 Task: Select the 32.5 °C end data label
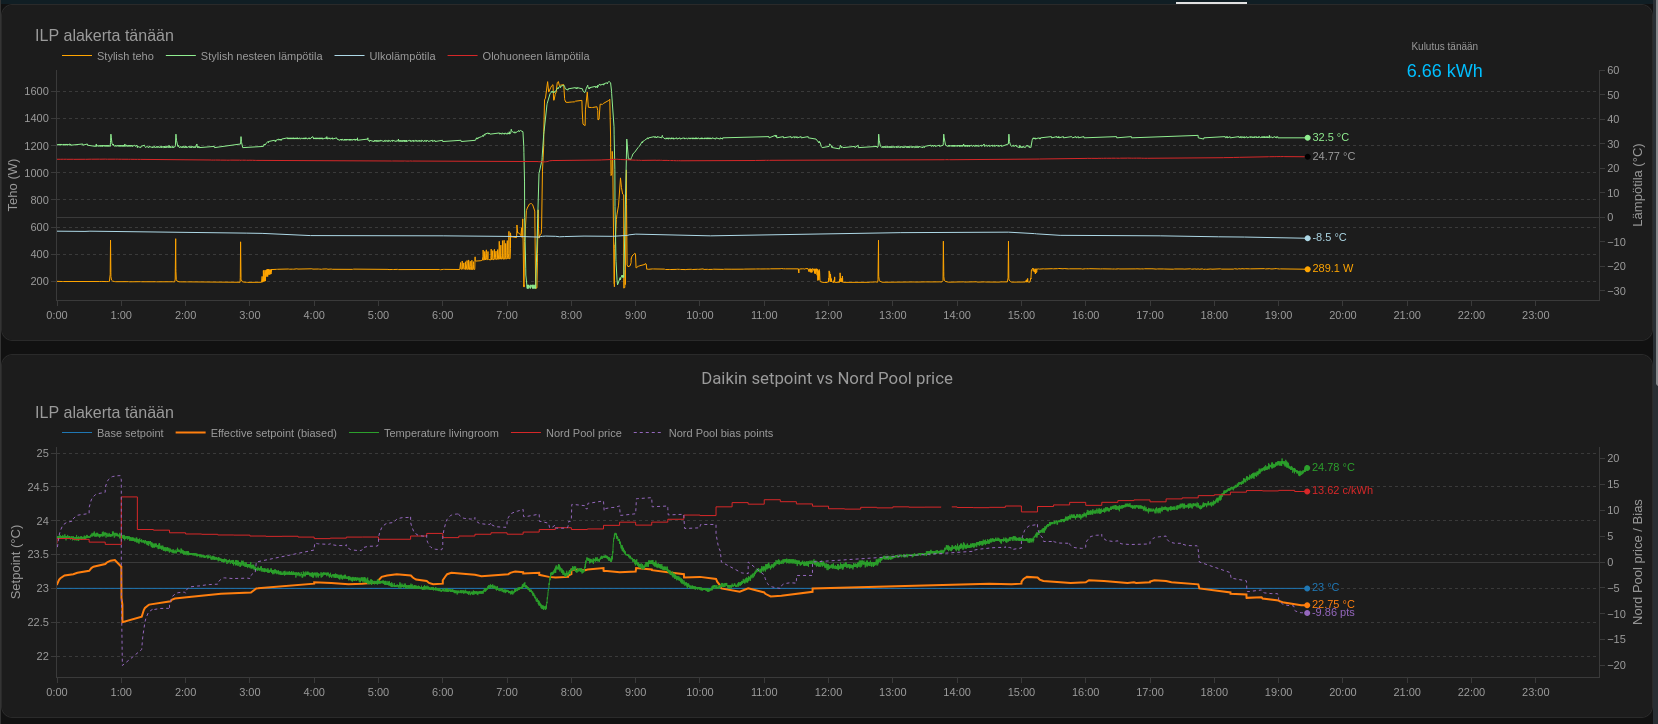pos(1330,138)
